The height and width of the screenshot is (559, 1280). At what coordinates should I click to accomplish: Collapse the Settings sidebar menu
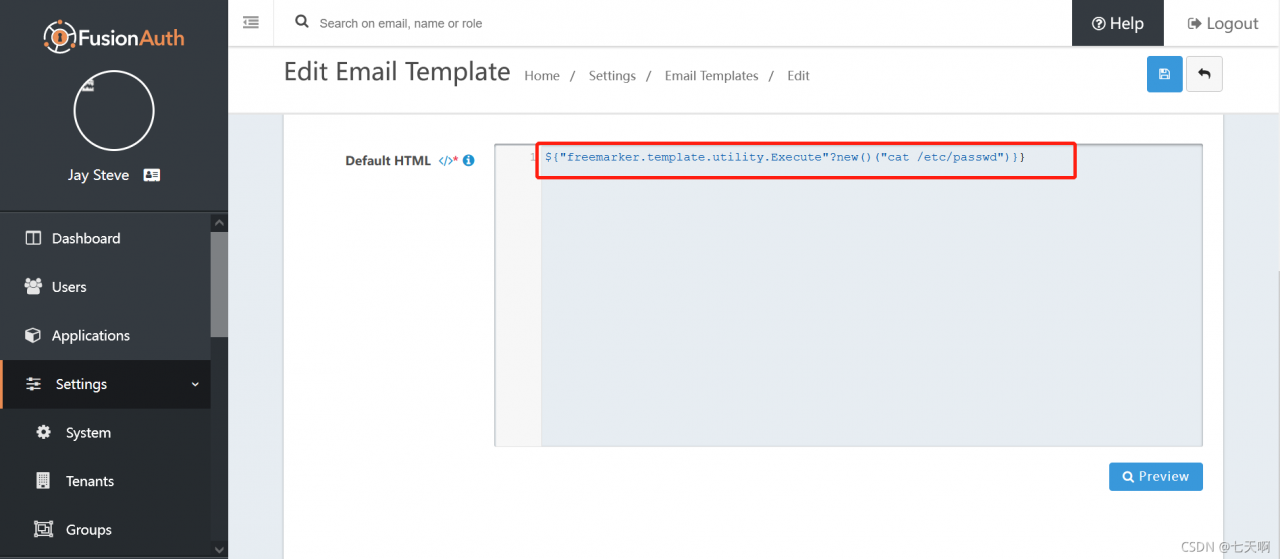tap(105, 384)
